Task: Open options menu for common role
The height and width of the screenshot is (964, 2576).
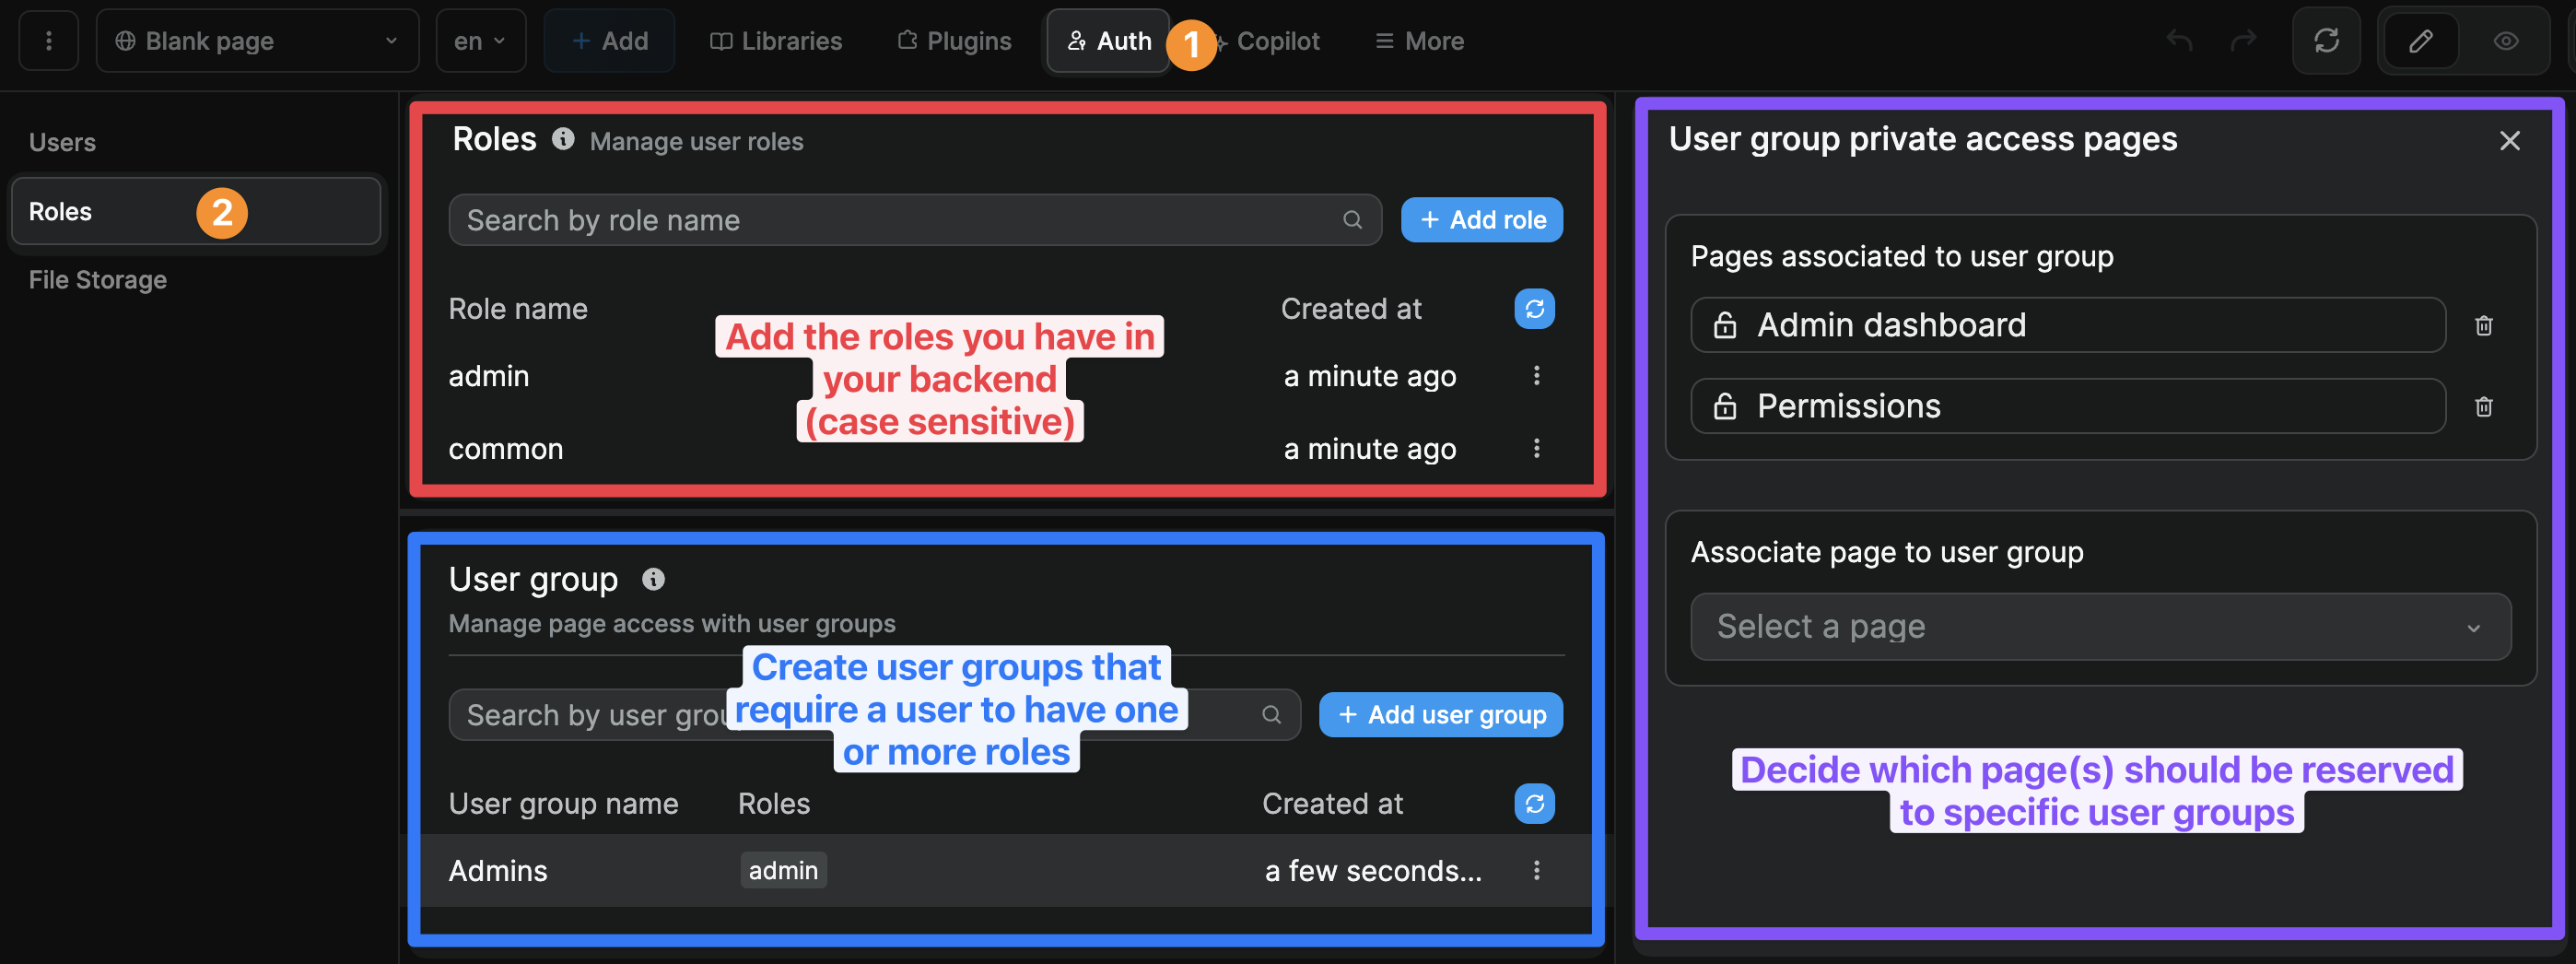Action: [x=1536, y=449]
